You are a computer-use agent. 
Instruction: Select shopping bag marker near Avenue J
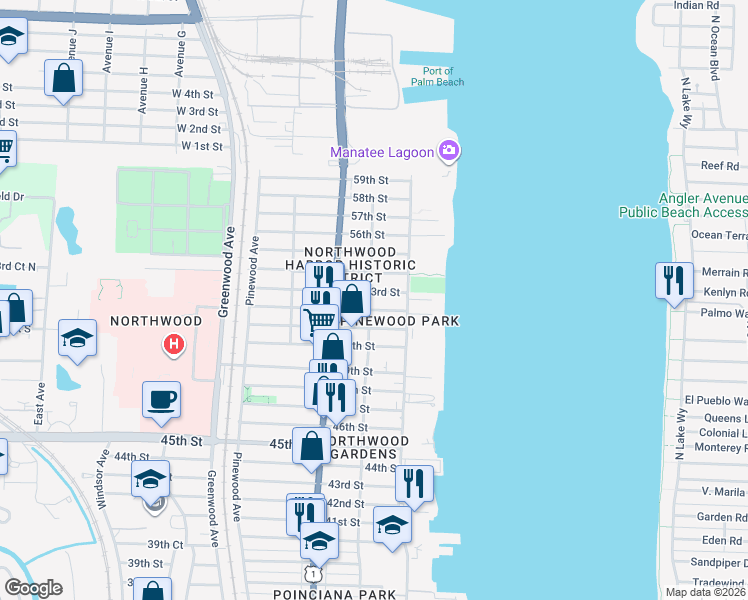click(x=63, y=79)
